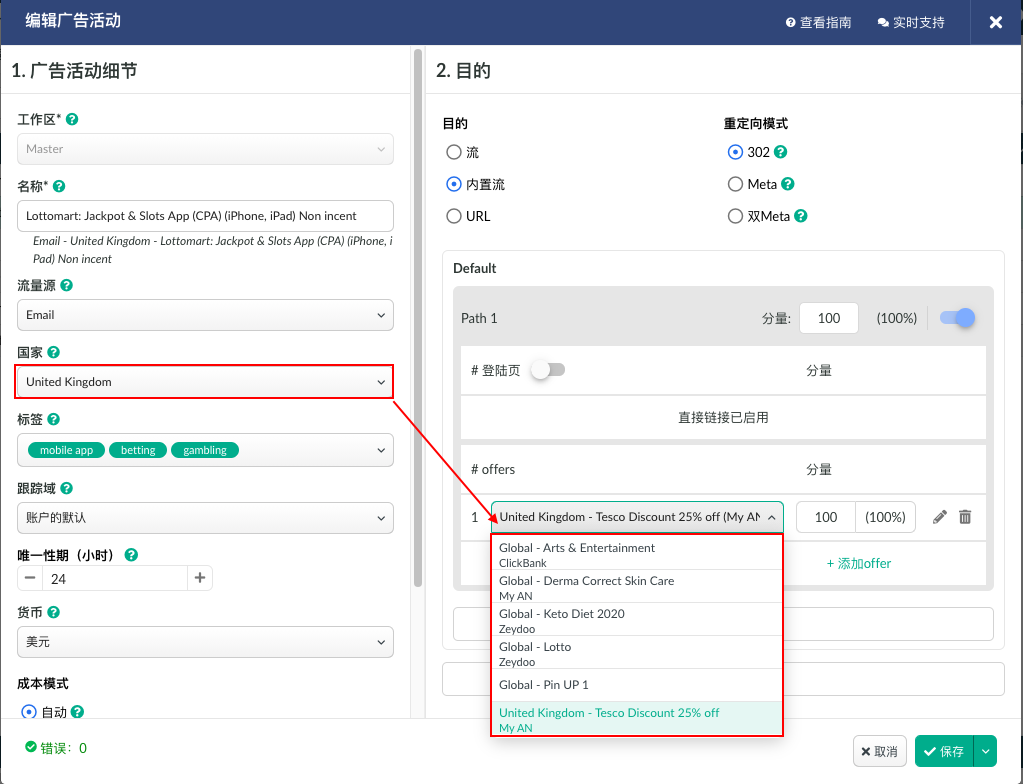The image size is (1023, 784).
Task: Click the uniqueness period value 24
Action: (x=115, y=579)
